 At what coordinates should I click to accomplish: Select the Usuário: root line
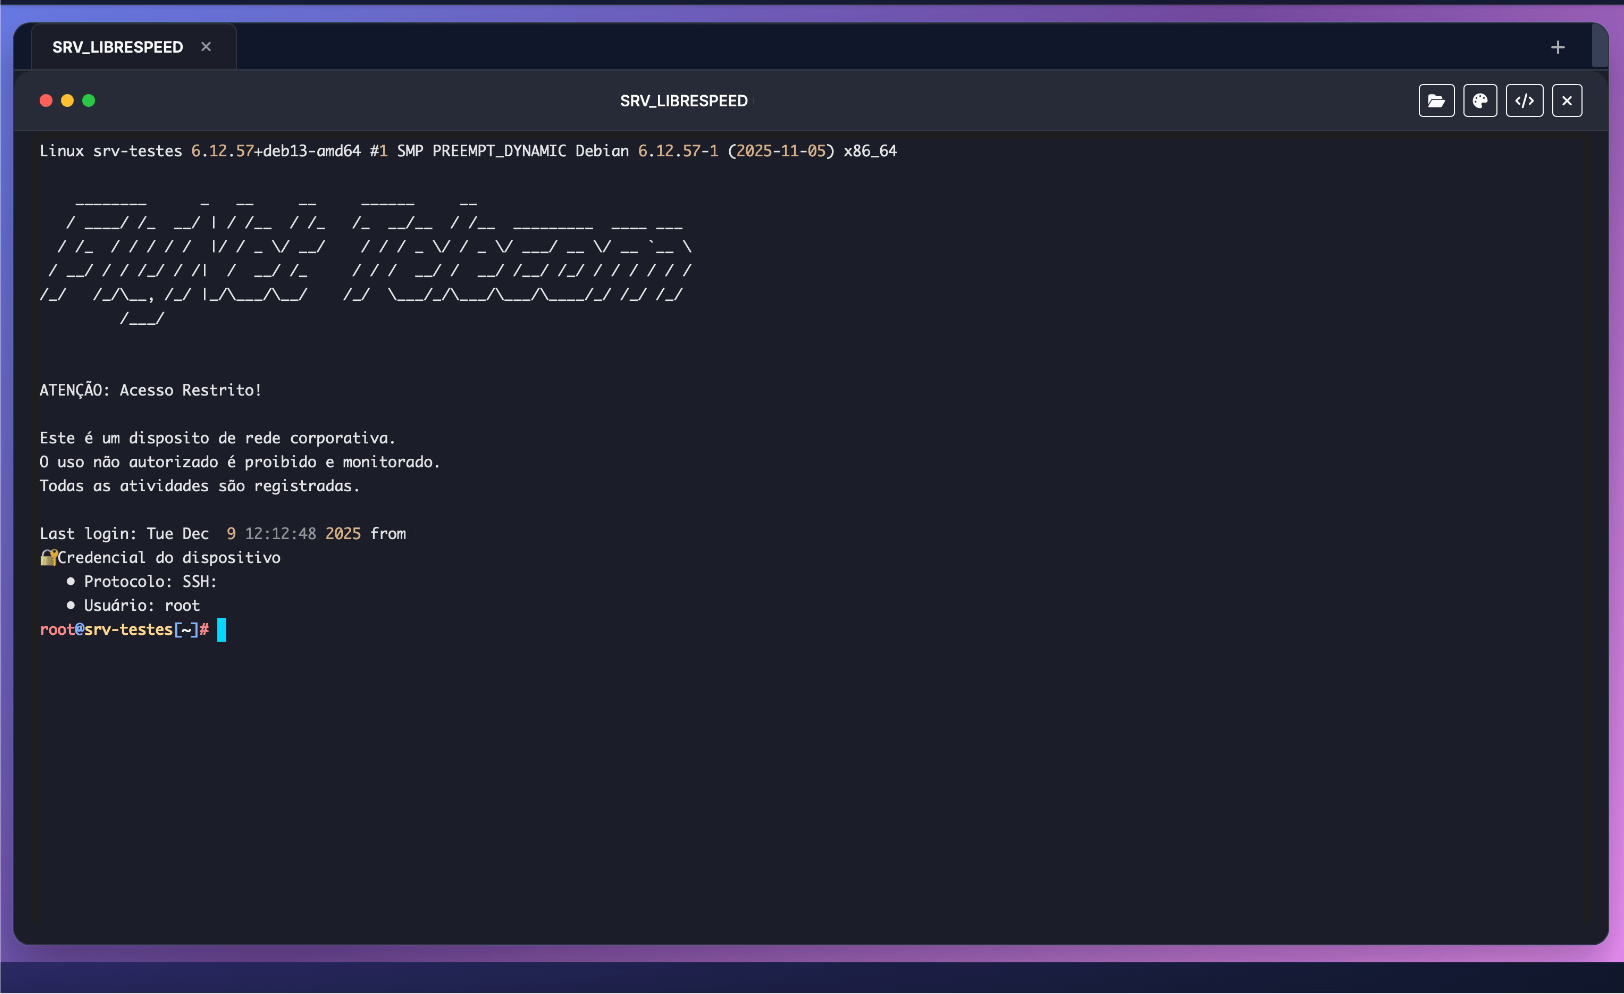click(x=141, y=605)
